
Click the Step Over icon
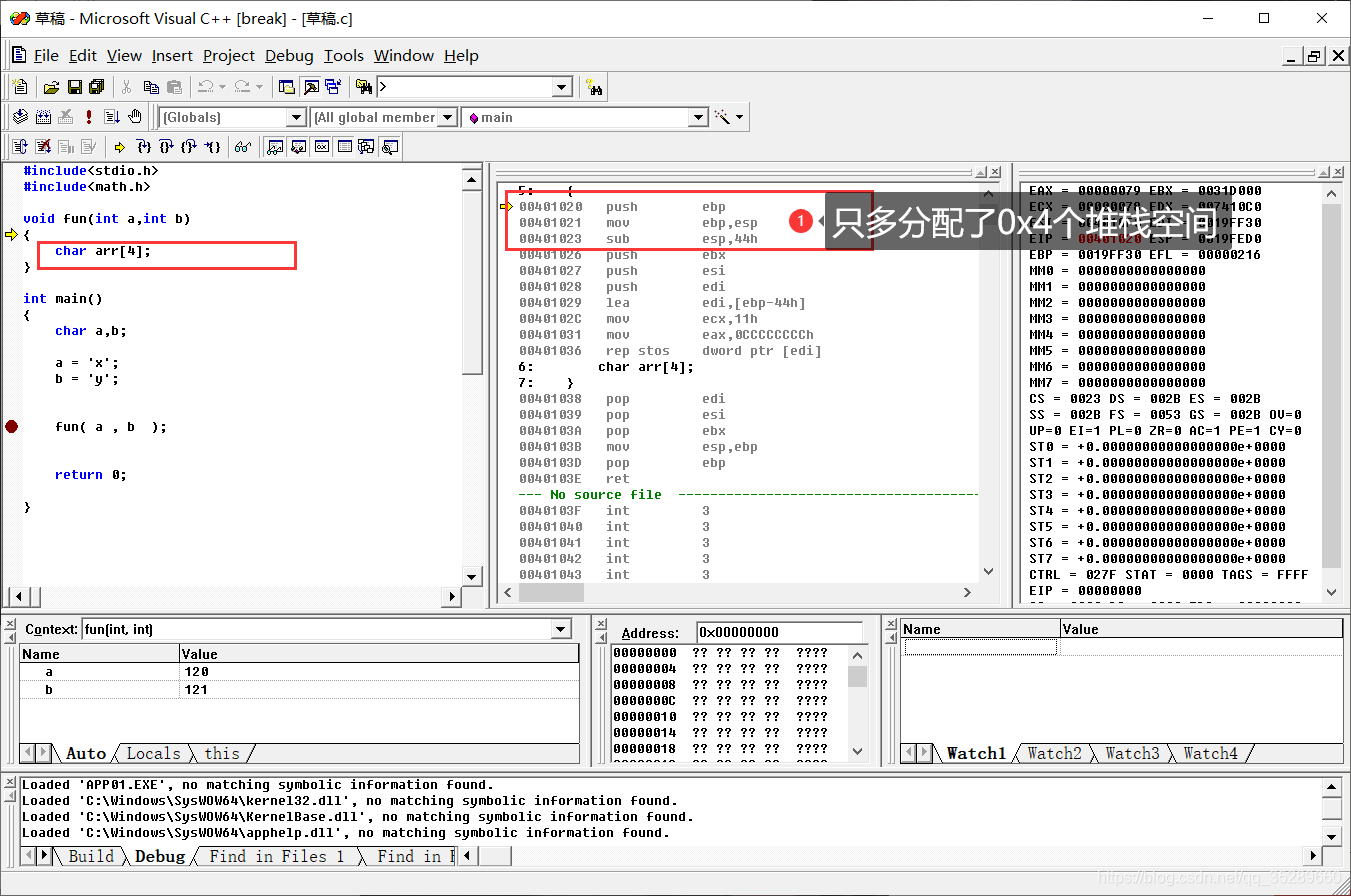pyautogui.click(x=166, y=147)
